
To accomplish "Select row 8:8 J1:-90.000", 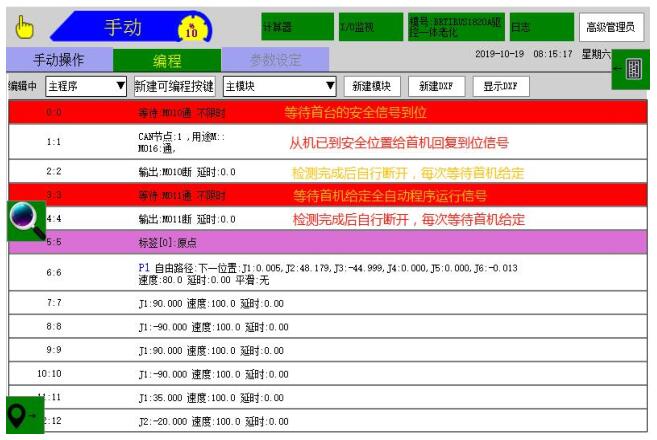I will (328, 326).
